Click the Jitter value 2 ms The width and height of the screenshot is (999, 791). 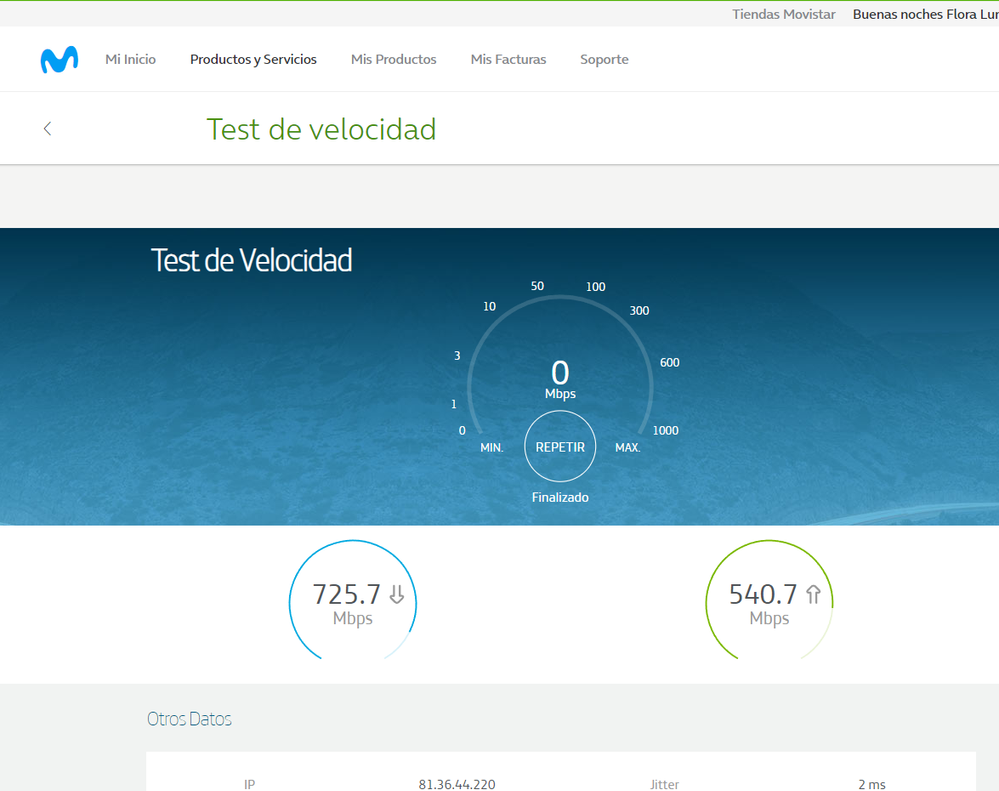tap(871, 784)
